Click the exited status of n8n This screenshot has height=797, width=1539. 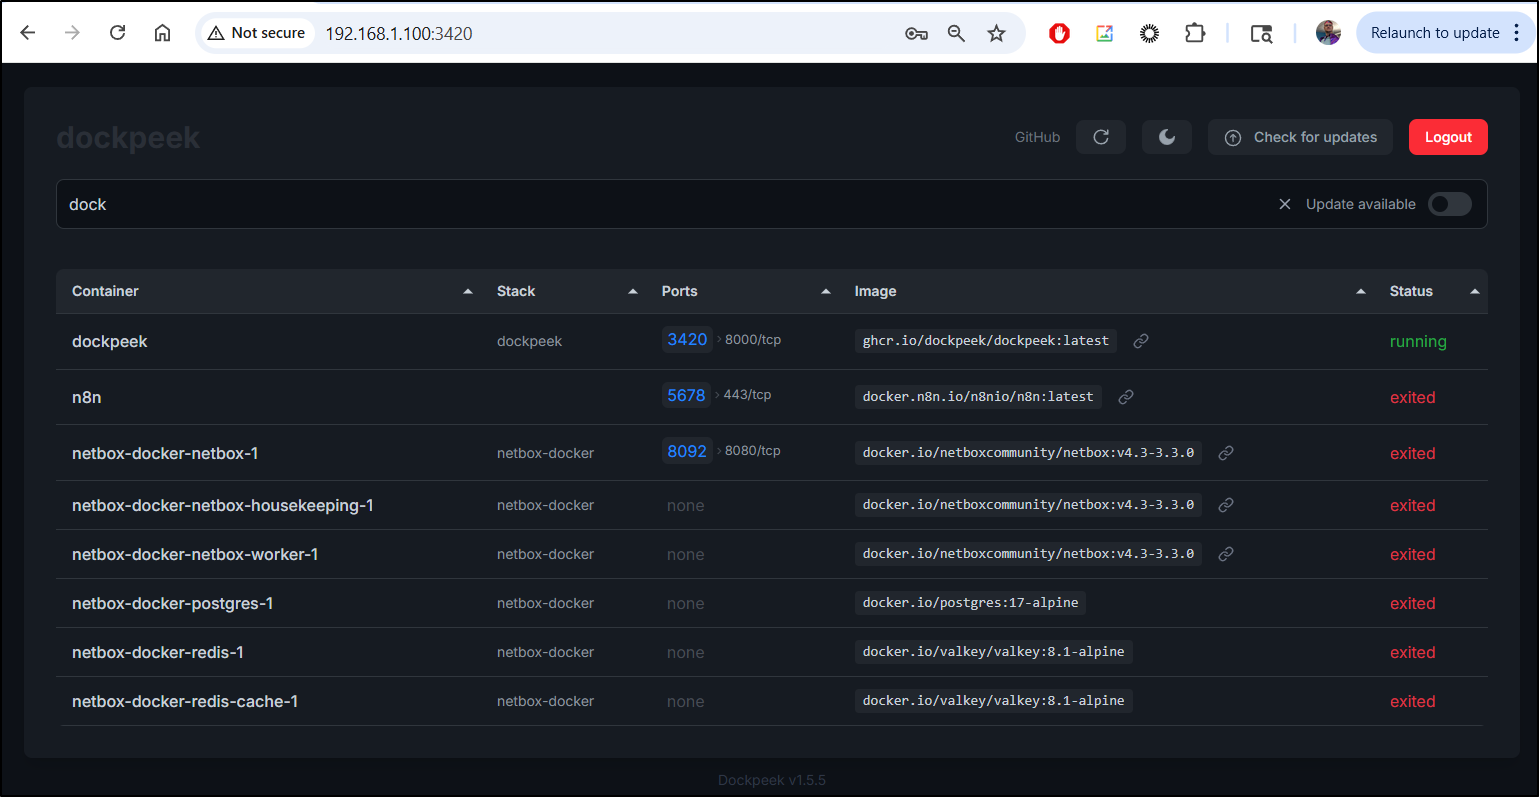[1413, 397]
